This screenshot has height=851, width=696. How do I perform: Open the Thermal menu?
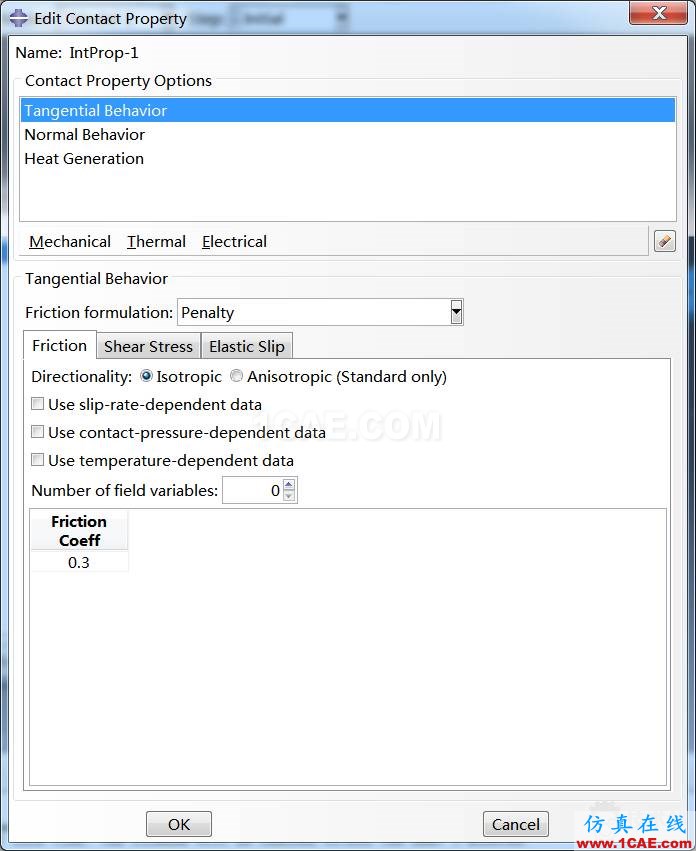pyautogui.click(x=156, y=242)
